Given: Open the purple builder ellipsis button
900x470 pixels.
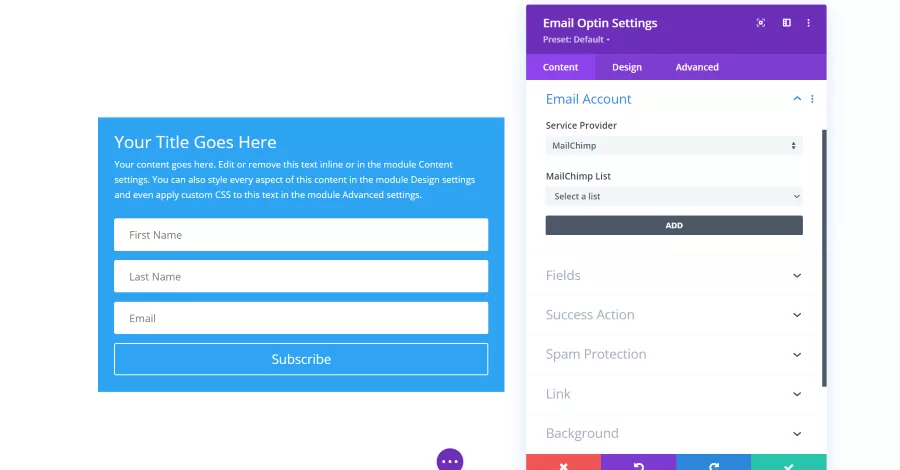Looking at the screenshot, I should click(x=450, y=460).
